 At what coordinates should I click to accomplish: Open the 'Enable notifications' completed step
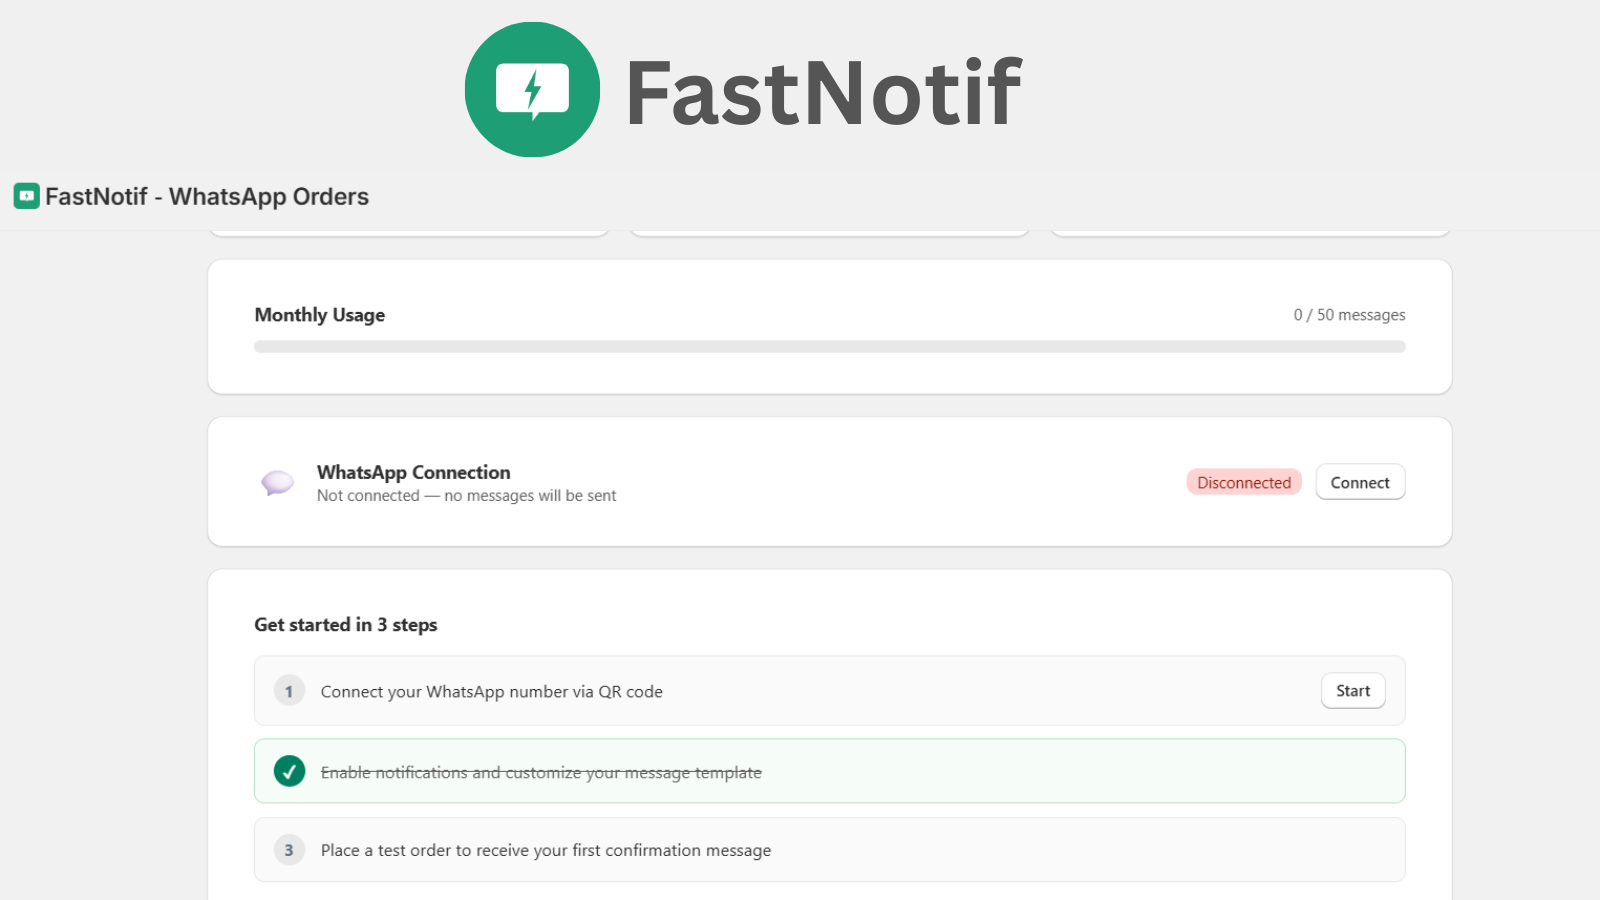click(x=830, y=771)
